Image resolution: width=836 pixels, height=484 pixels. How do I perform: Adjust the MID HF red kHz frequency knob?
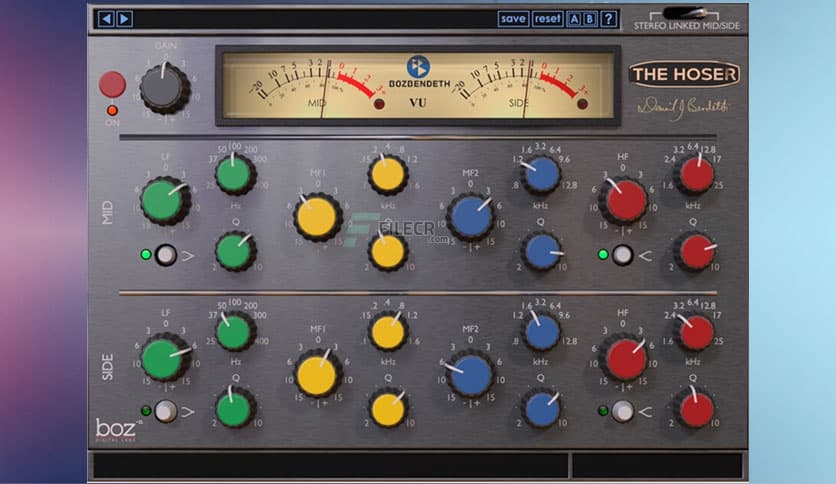tap(694, 174)
